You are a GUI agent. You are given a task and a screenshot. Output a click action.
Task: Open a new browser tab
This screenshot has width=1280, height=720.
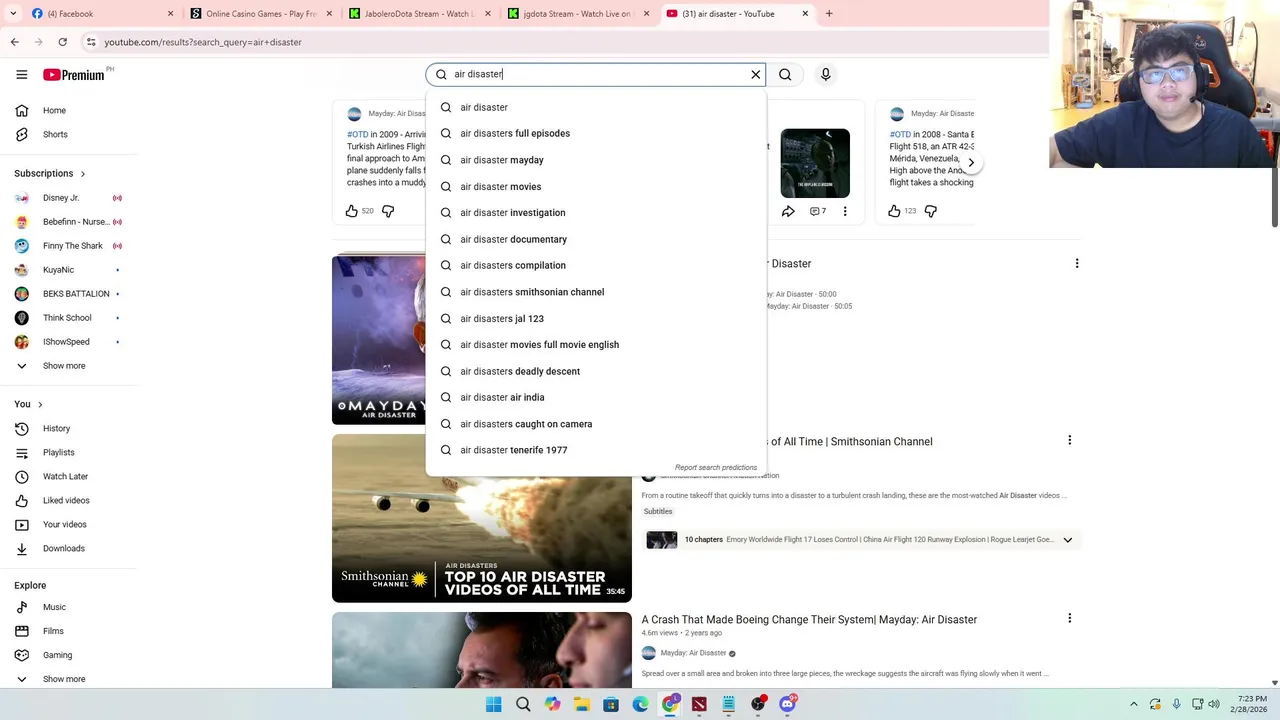[x=829, y=14]
